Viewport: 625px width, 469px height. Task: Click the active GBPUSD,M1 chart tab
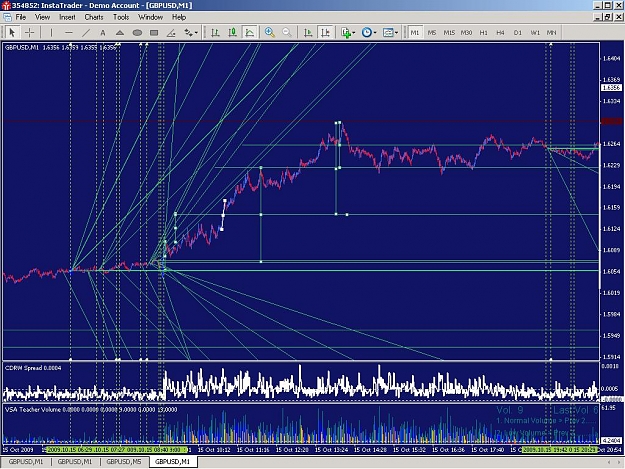[x=172, y=462]
